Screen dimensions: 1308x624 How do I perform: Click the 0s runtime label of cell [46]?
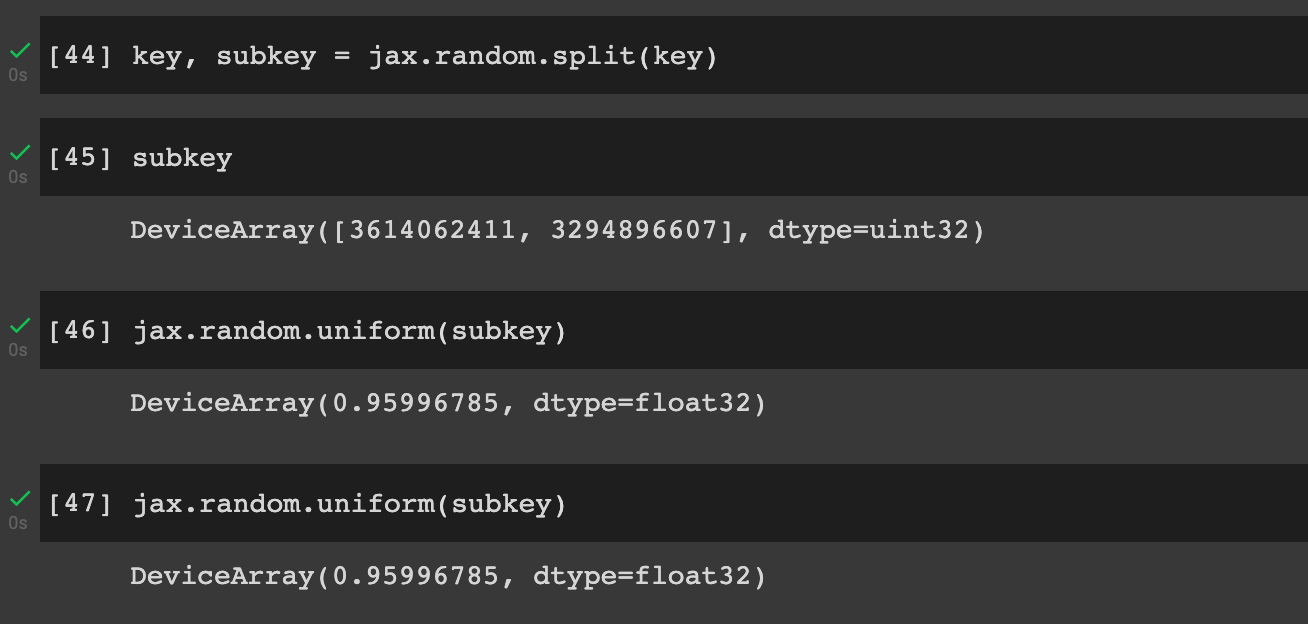pos(18,350)
